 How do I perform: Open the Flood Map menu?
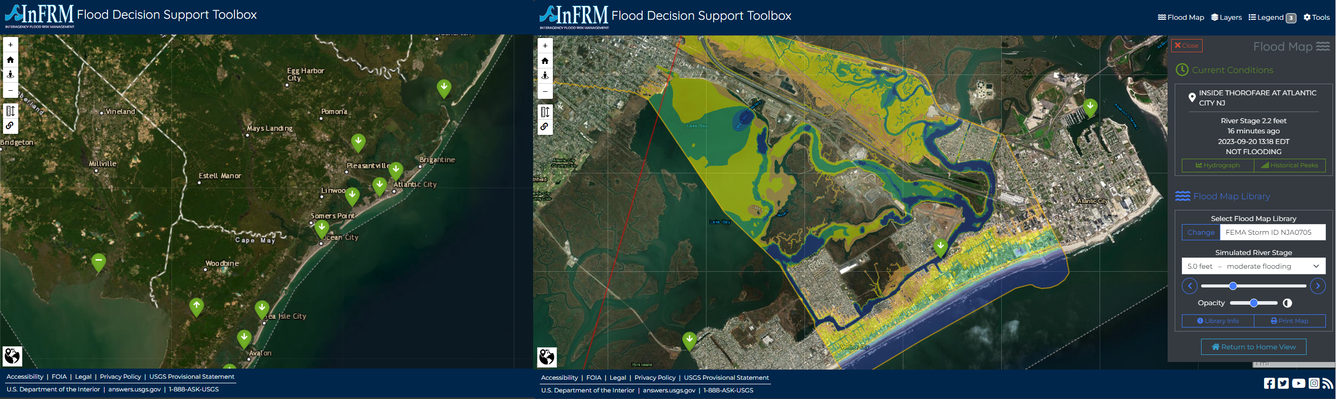click(1181, 17)
